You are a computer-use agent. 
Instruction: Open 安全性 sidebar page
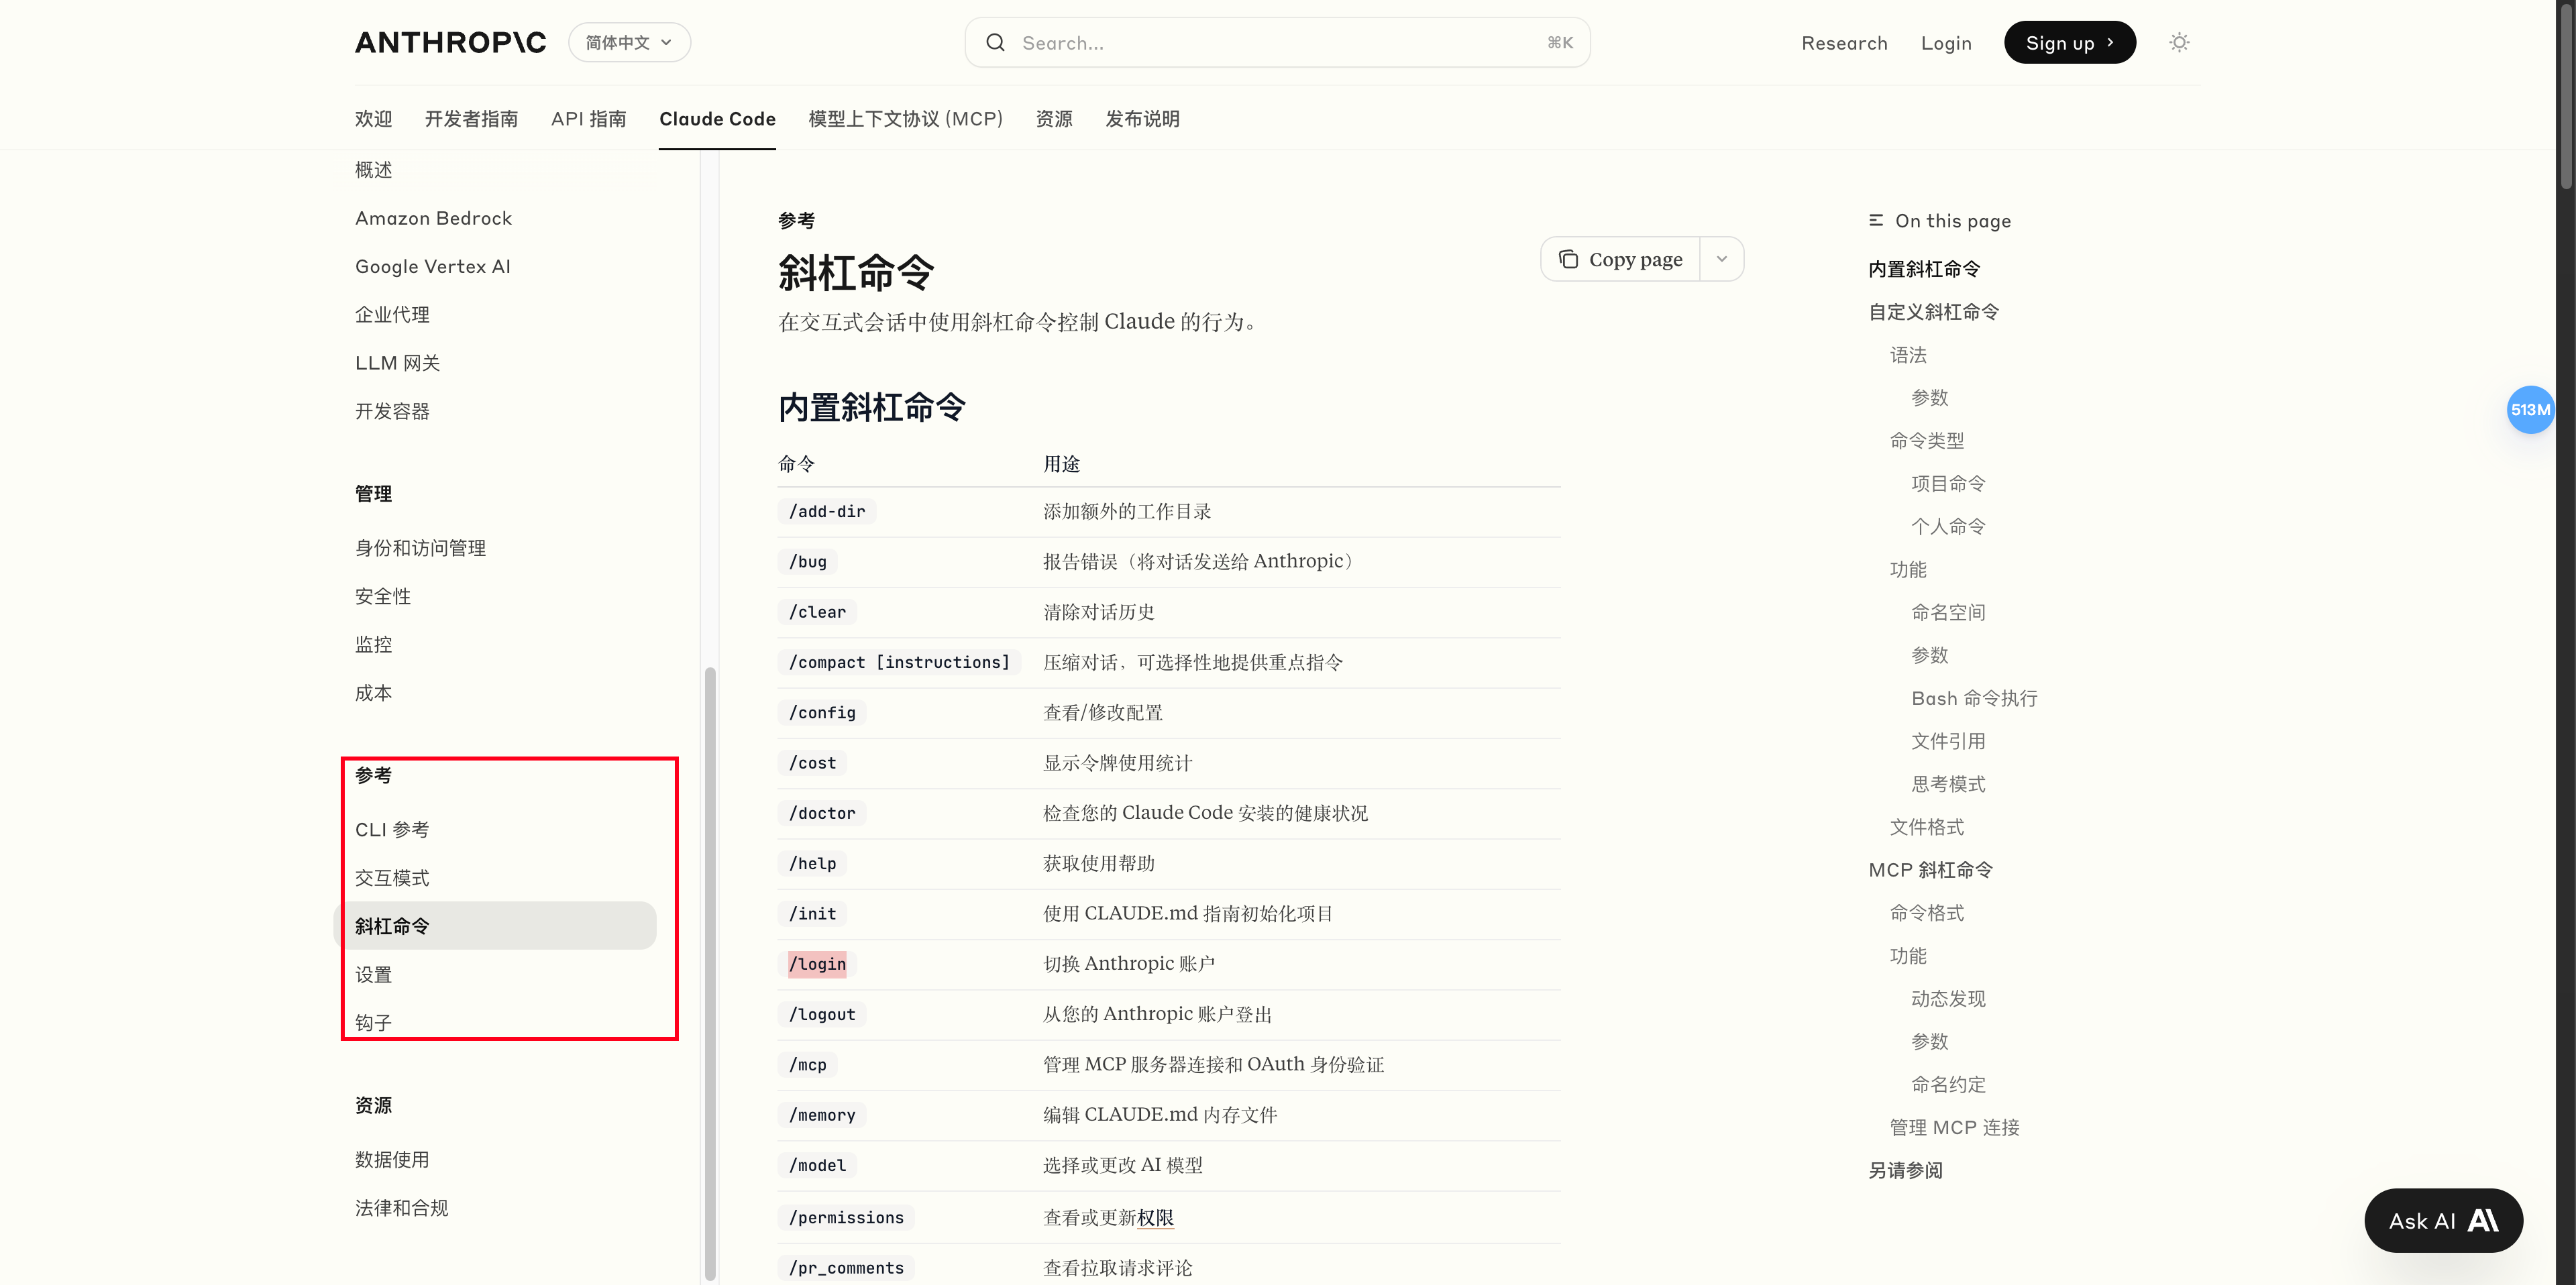[383, 596]
